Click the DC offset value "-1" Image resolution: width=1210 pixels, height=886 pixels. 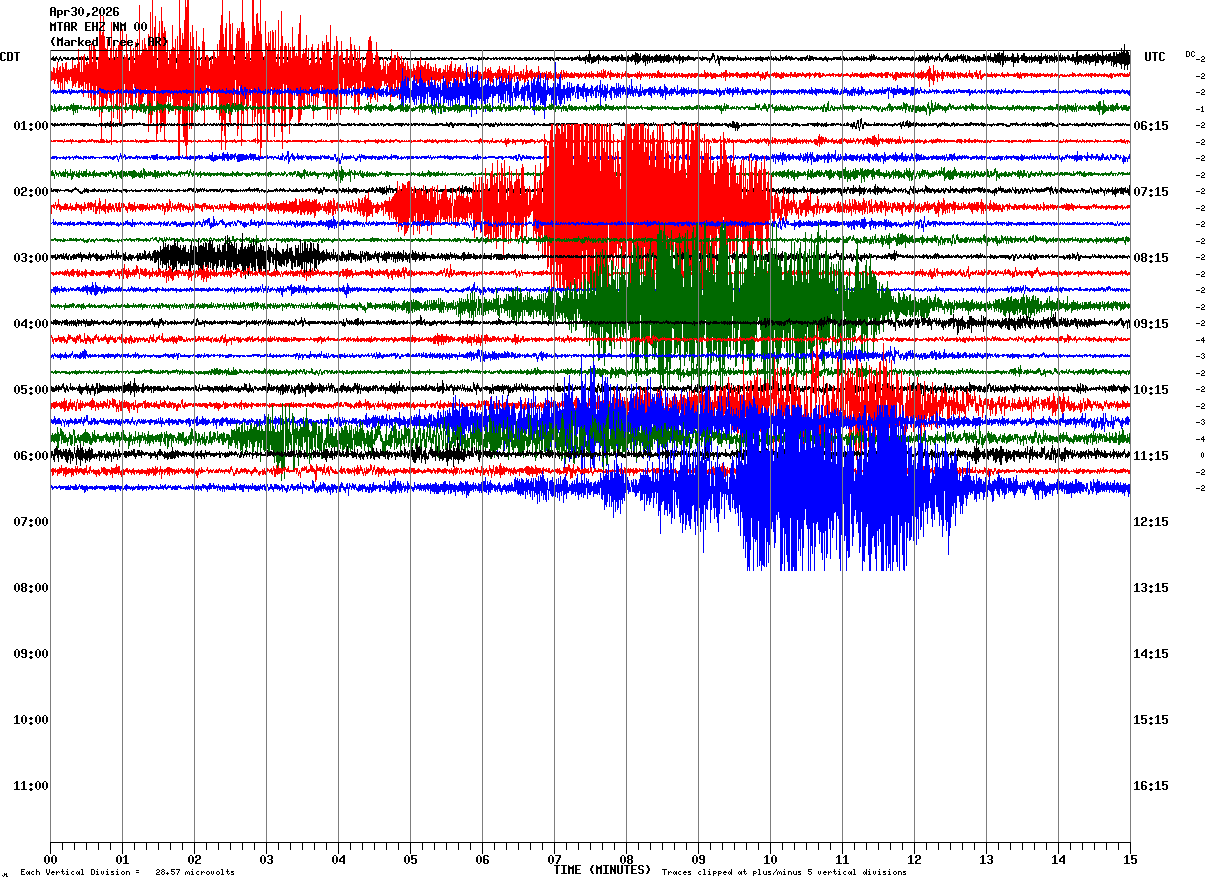[x=1200, y=109]
